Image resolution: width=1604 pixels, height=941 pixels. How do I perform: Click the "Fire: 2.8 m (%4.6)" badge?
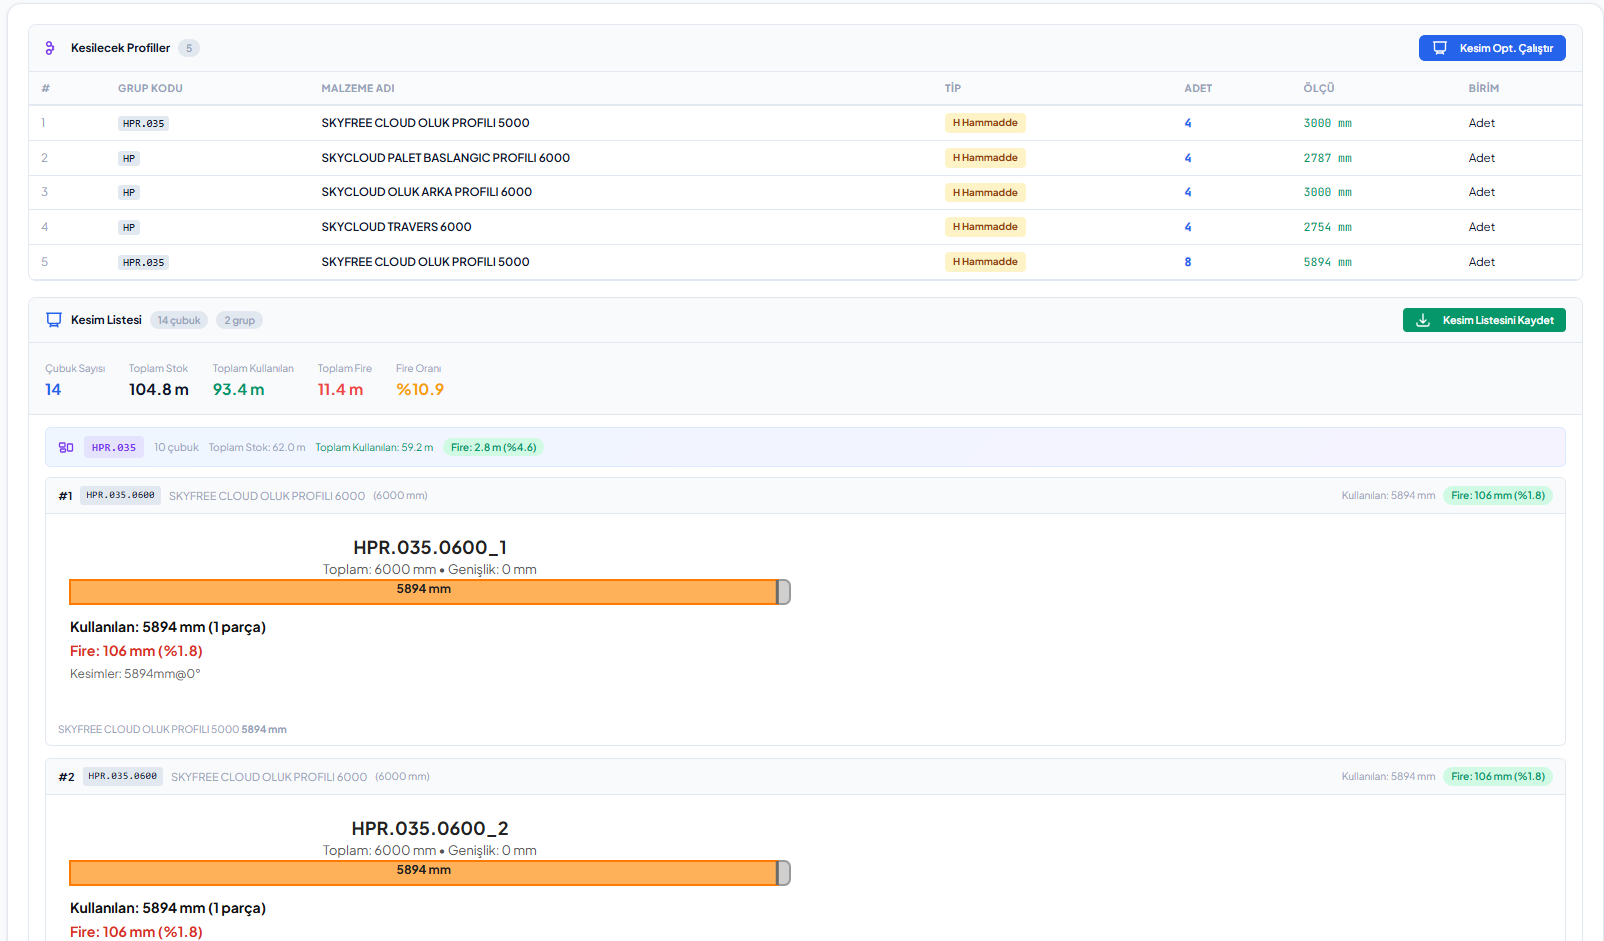(x=494, y=447)
